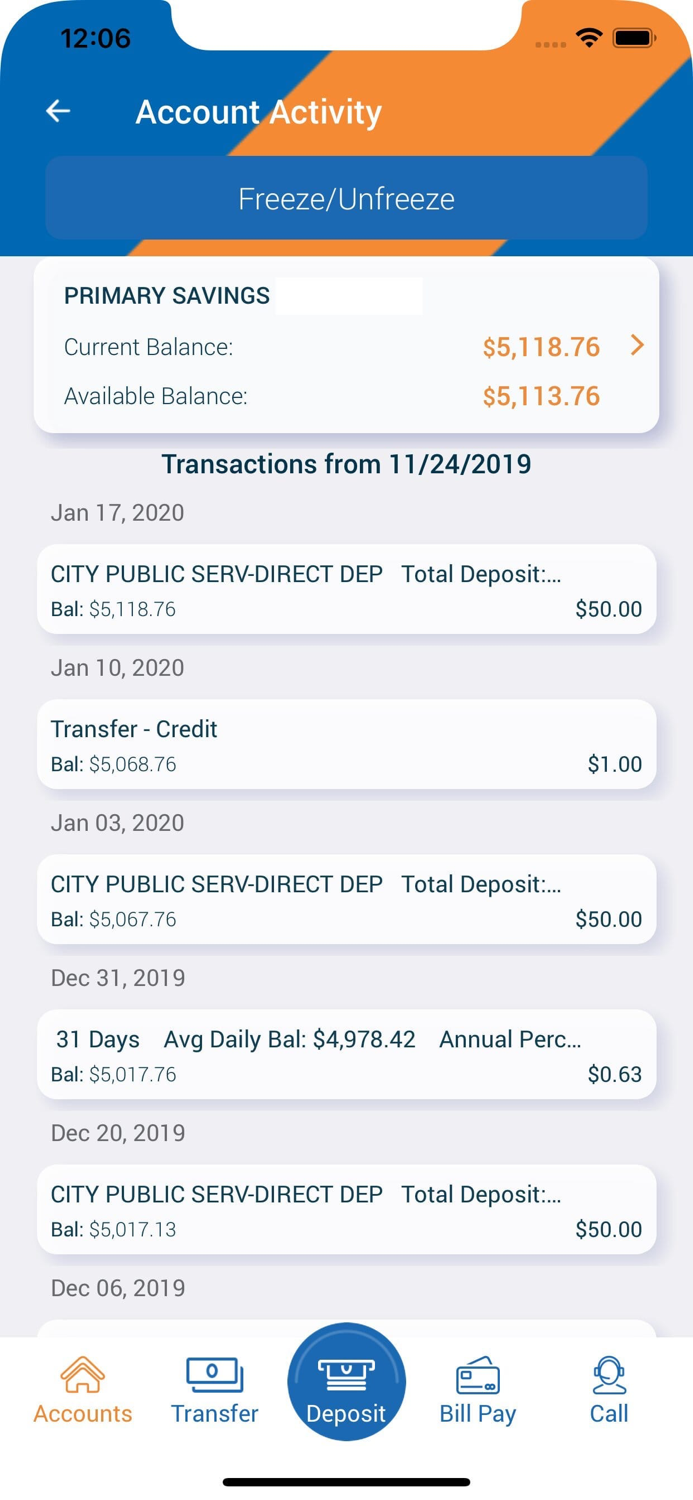
Task: Open the Dec 31 dividend transaction
Action: (346, 1054)
